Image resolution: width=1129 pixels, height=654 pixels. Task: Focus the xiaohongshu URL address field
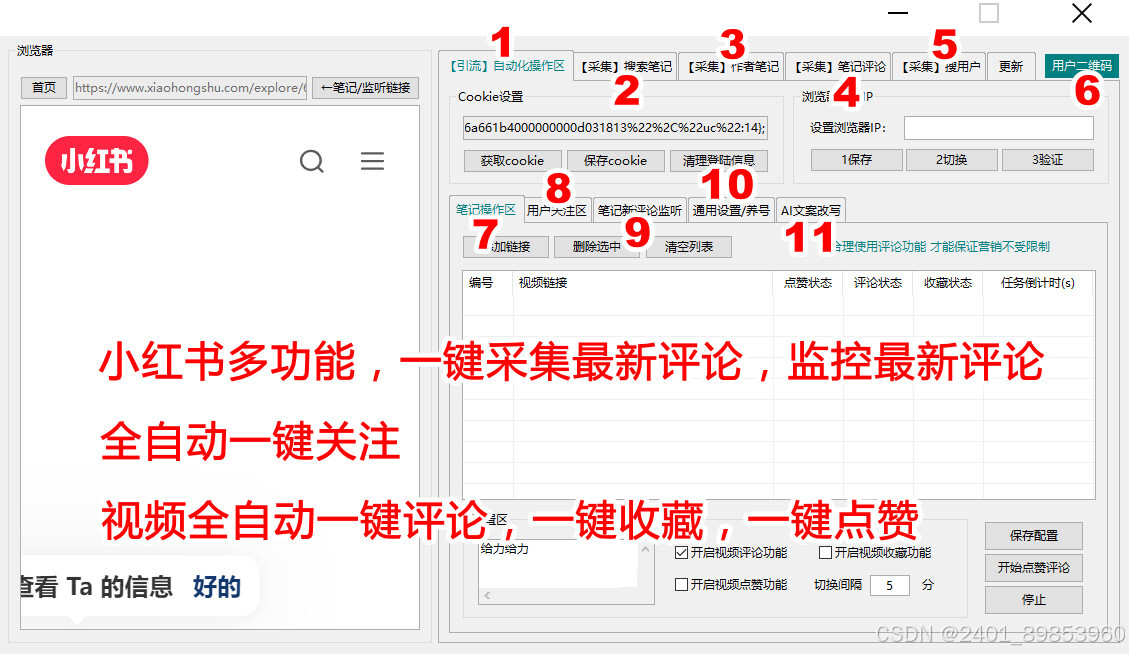(x=190, y=88)
